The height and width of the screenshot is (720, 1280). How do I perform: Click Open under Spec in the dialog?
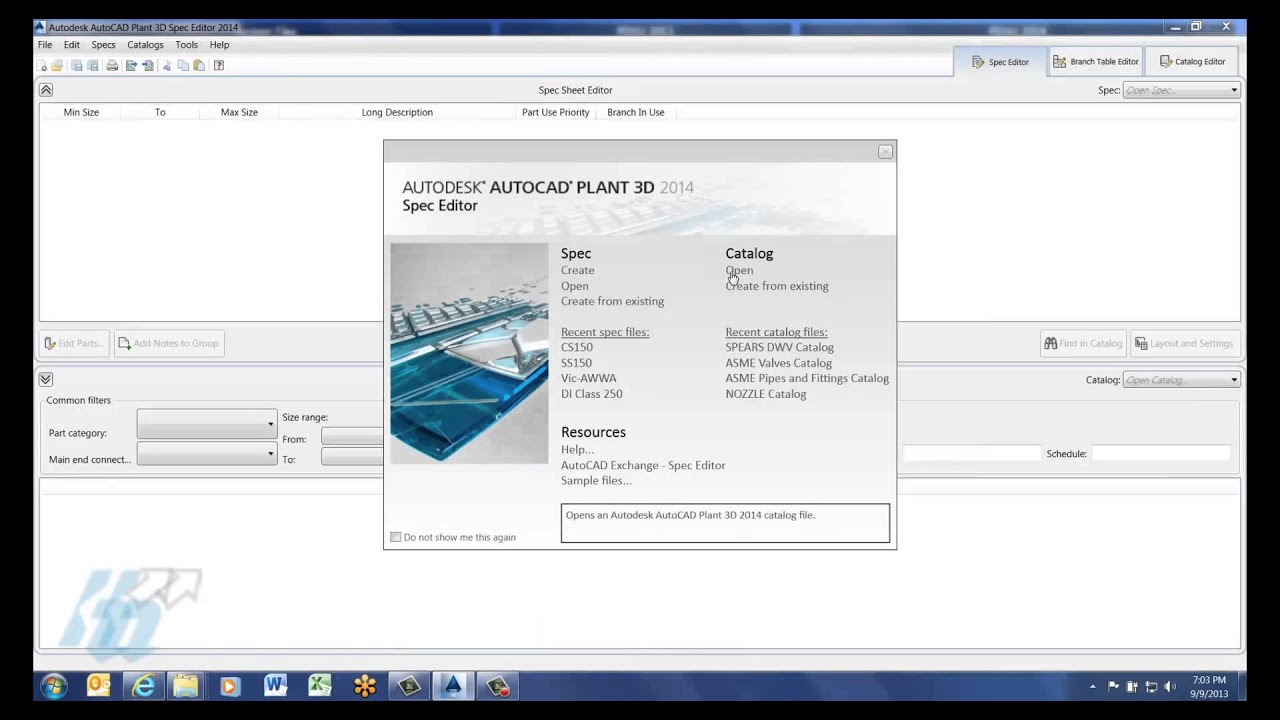point(575,286)
